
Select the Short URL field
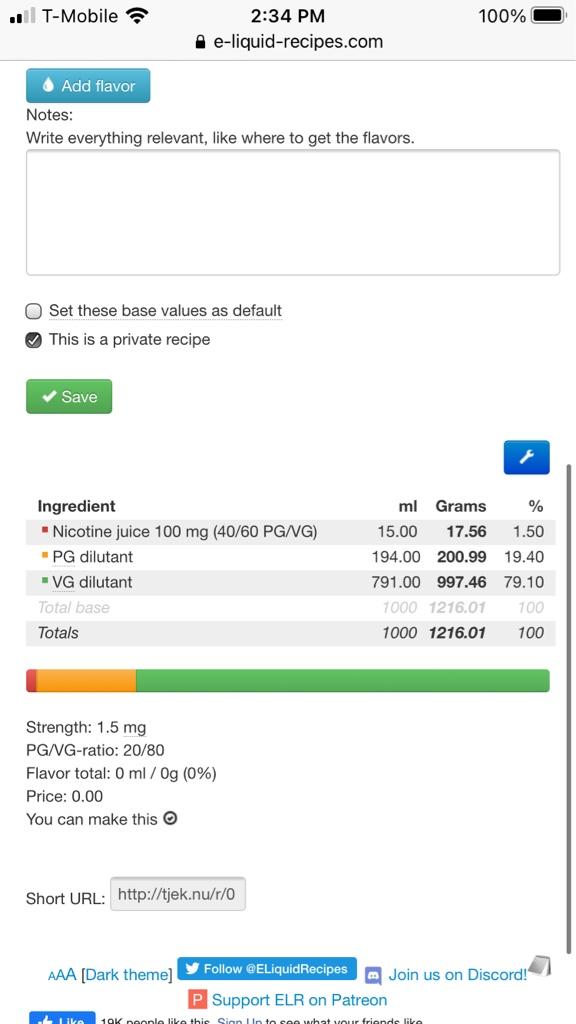tap(178, 894)
